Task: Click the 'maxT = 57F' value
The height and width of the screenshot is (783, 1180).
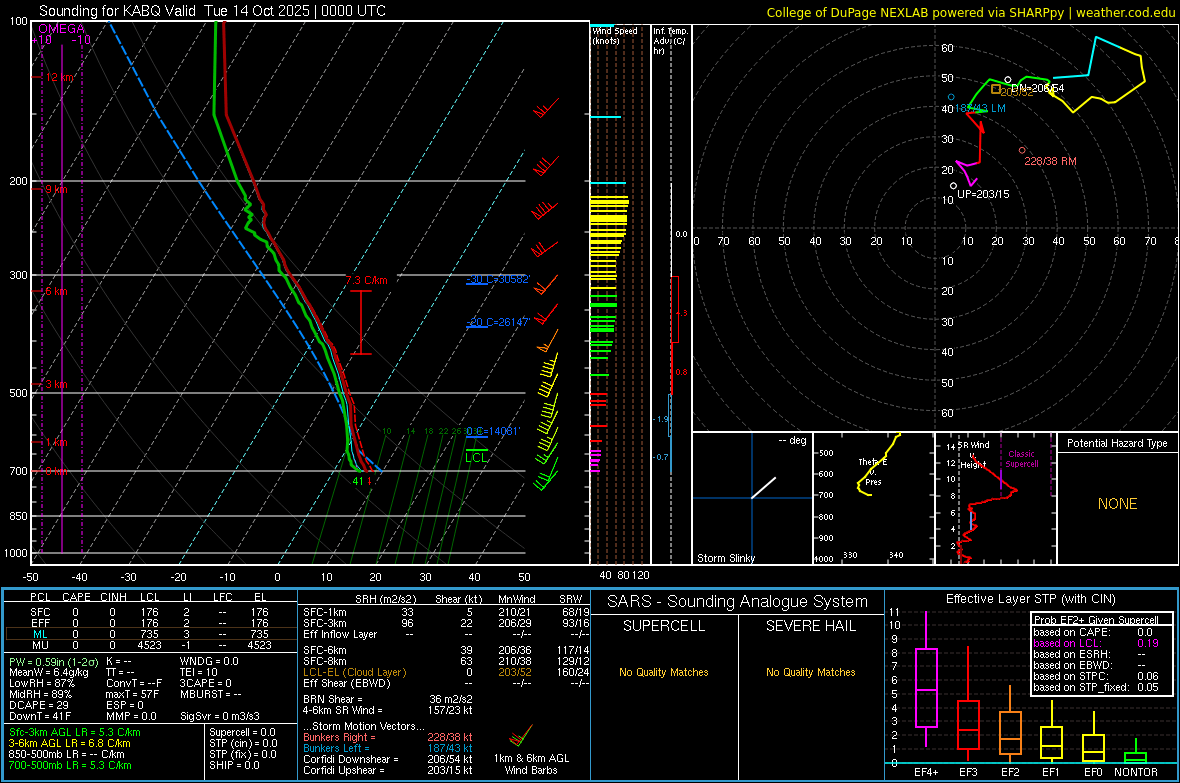Action: pos(132,694)
